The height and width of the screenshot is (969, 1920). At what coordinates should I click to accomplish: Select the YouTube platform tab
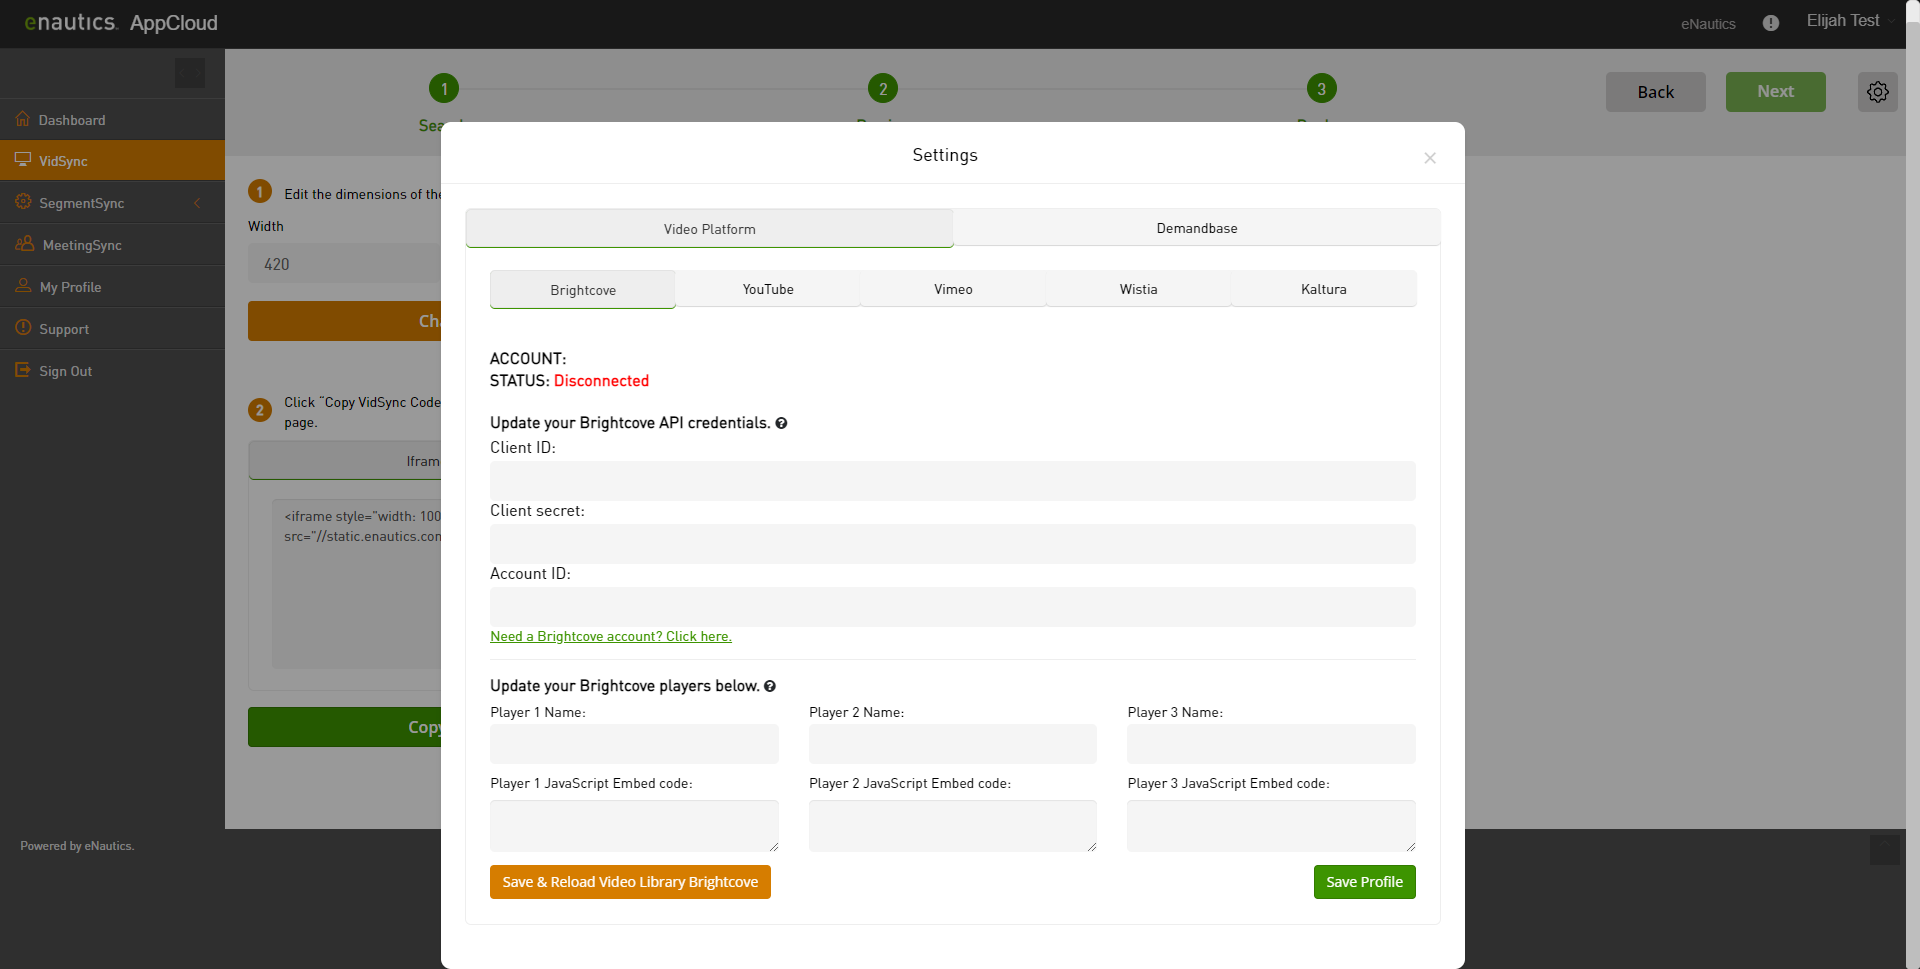pos(768,289)
